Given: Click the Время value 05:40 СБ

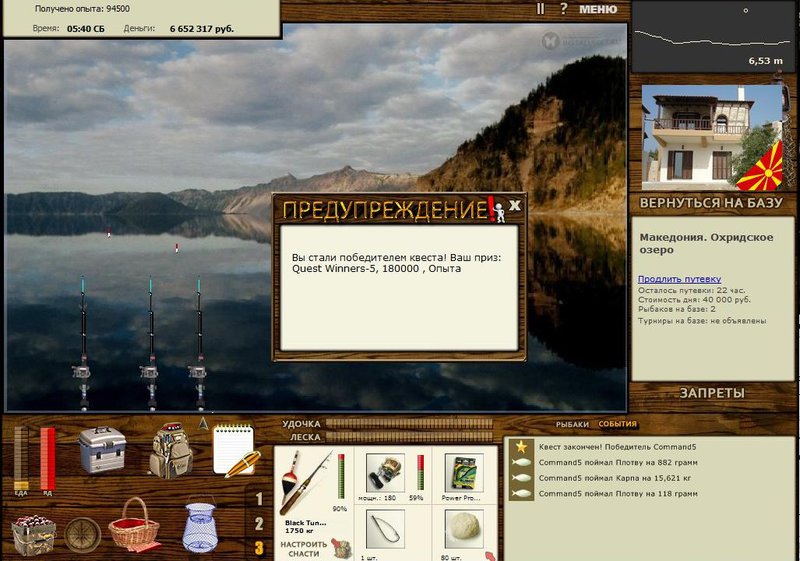Looking at the screenshot, I should pos(86,29).
